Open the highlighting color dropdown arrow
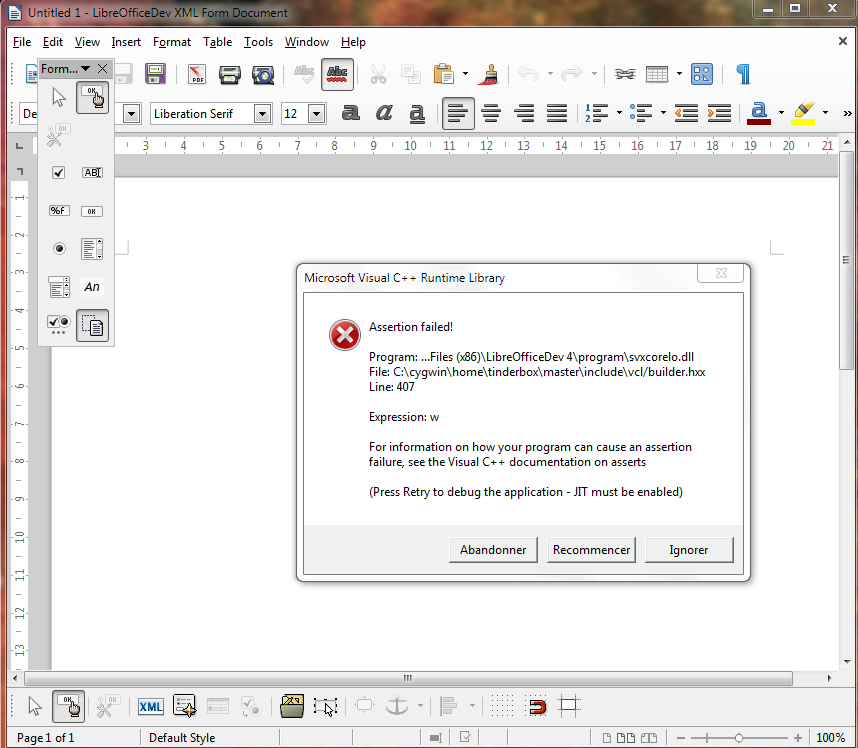 pyautogui.click(x=825, y=114)
